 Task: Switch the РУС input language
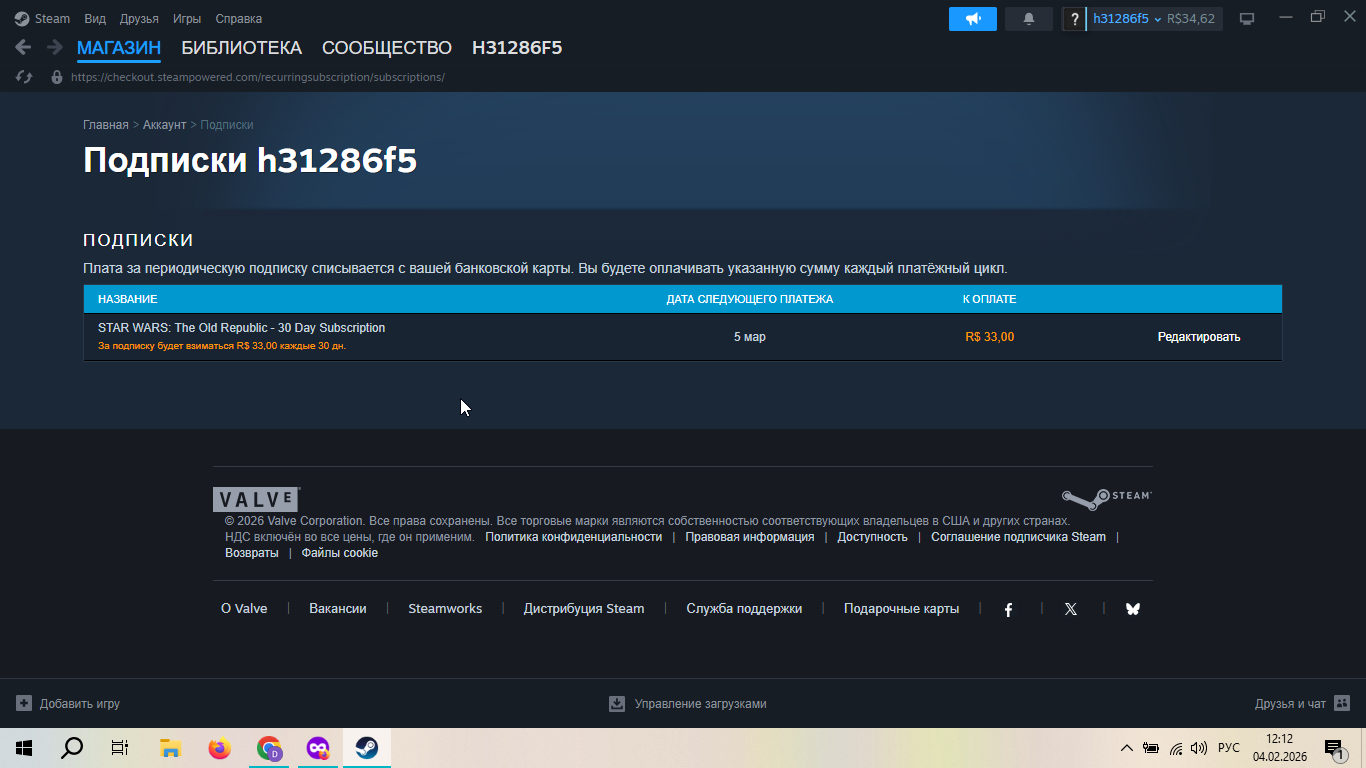tap(1229, 748)
